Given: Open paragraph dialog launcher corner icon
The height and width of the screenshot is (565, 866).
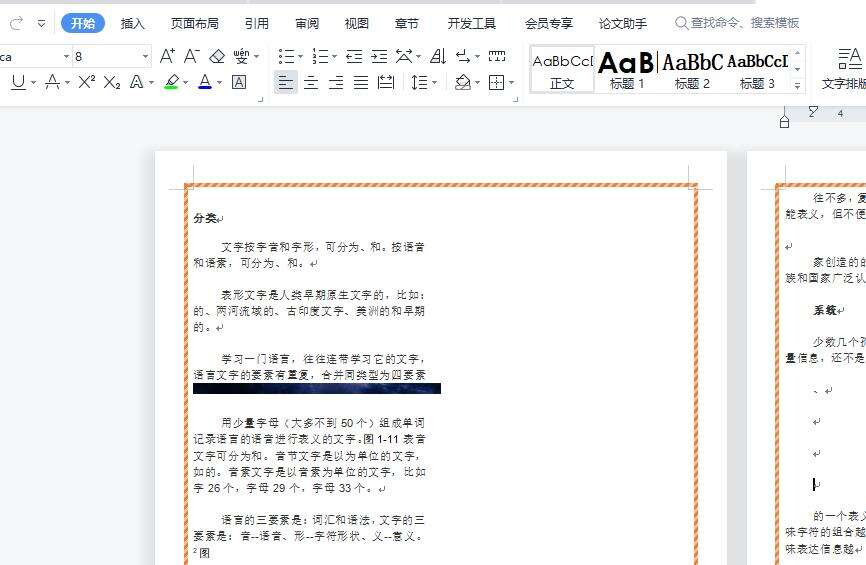Looking at the screenshot, I should (x=515, y=100).
